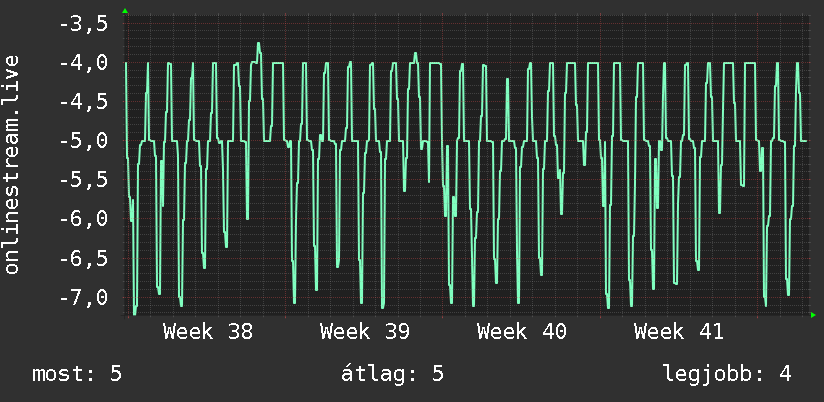Click the 'Week 38' axis label
Viewport: 824px width, 402px height.
point(208,332)
